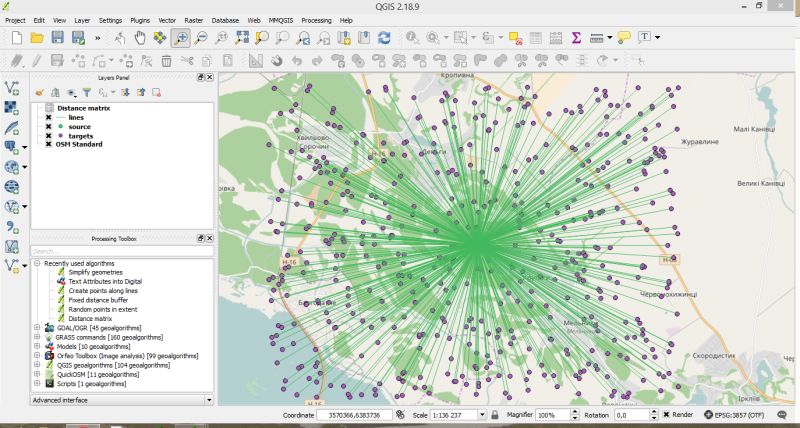Click the Coordinate input field

(355, 415)
